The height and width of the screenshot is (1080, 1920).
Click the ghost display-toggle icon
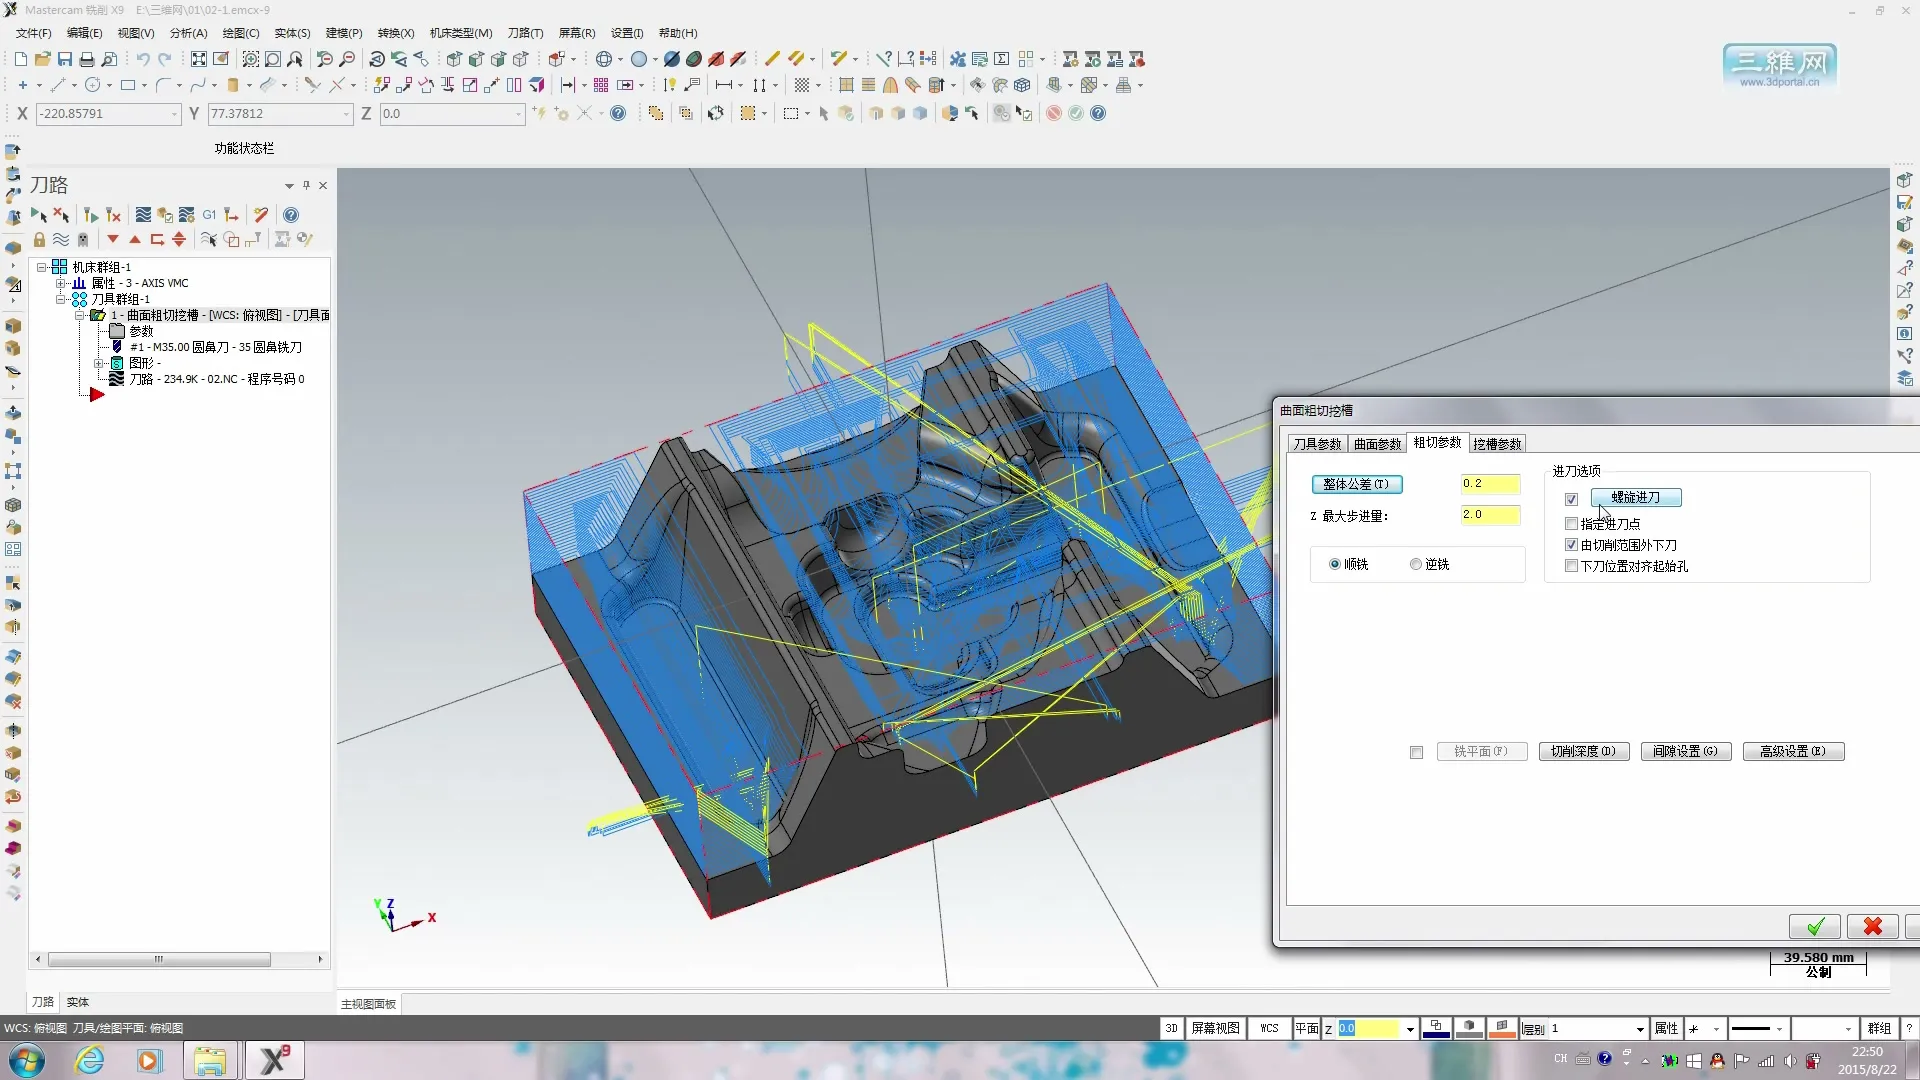click(x=83, y=240)
